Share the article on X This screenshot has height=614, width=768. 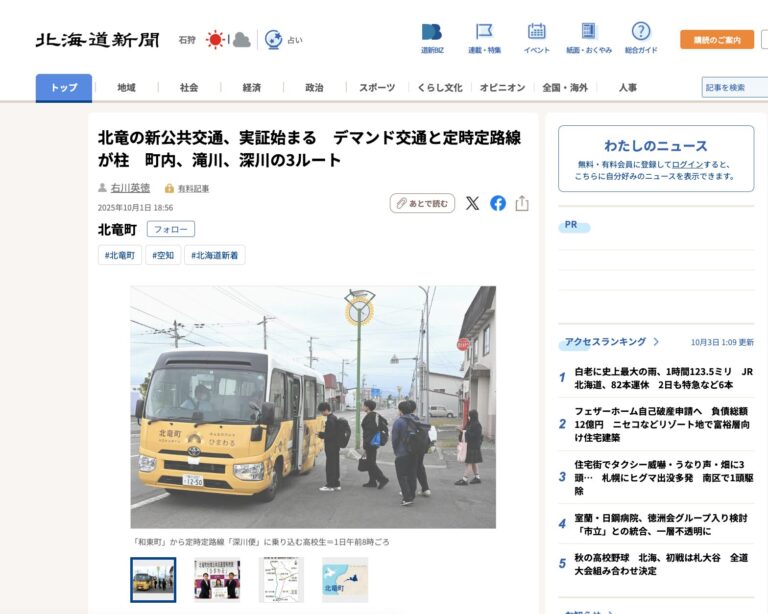coord(472,203)
